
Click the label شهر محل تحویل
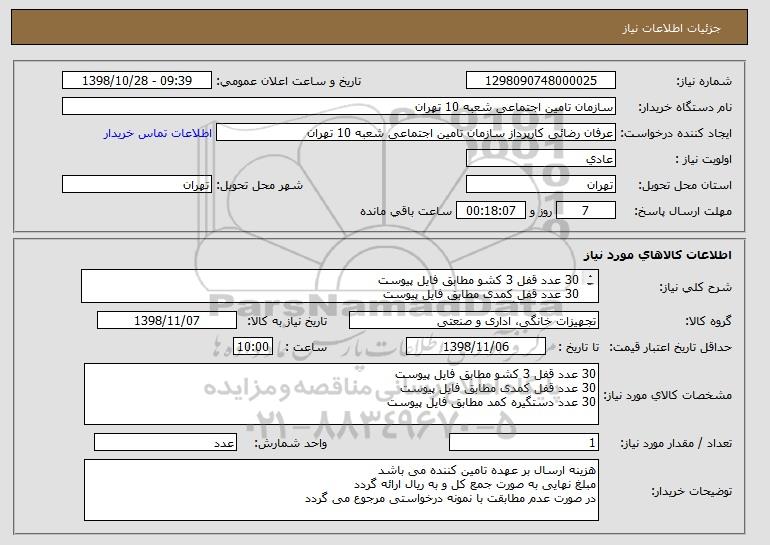[260, 185]
